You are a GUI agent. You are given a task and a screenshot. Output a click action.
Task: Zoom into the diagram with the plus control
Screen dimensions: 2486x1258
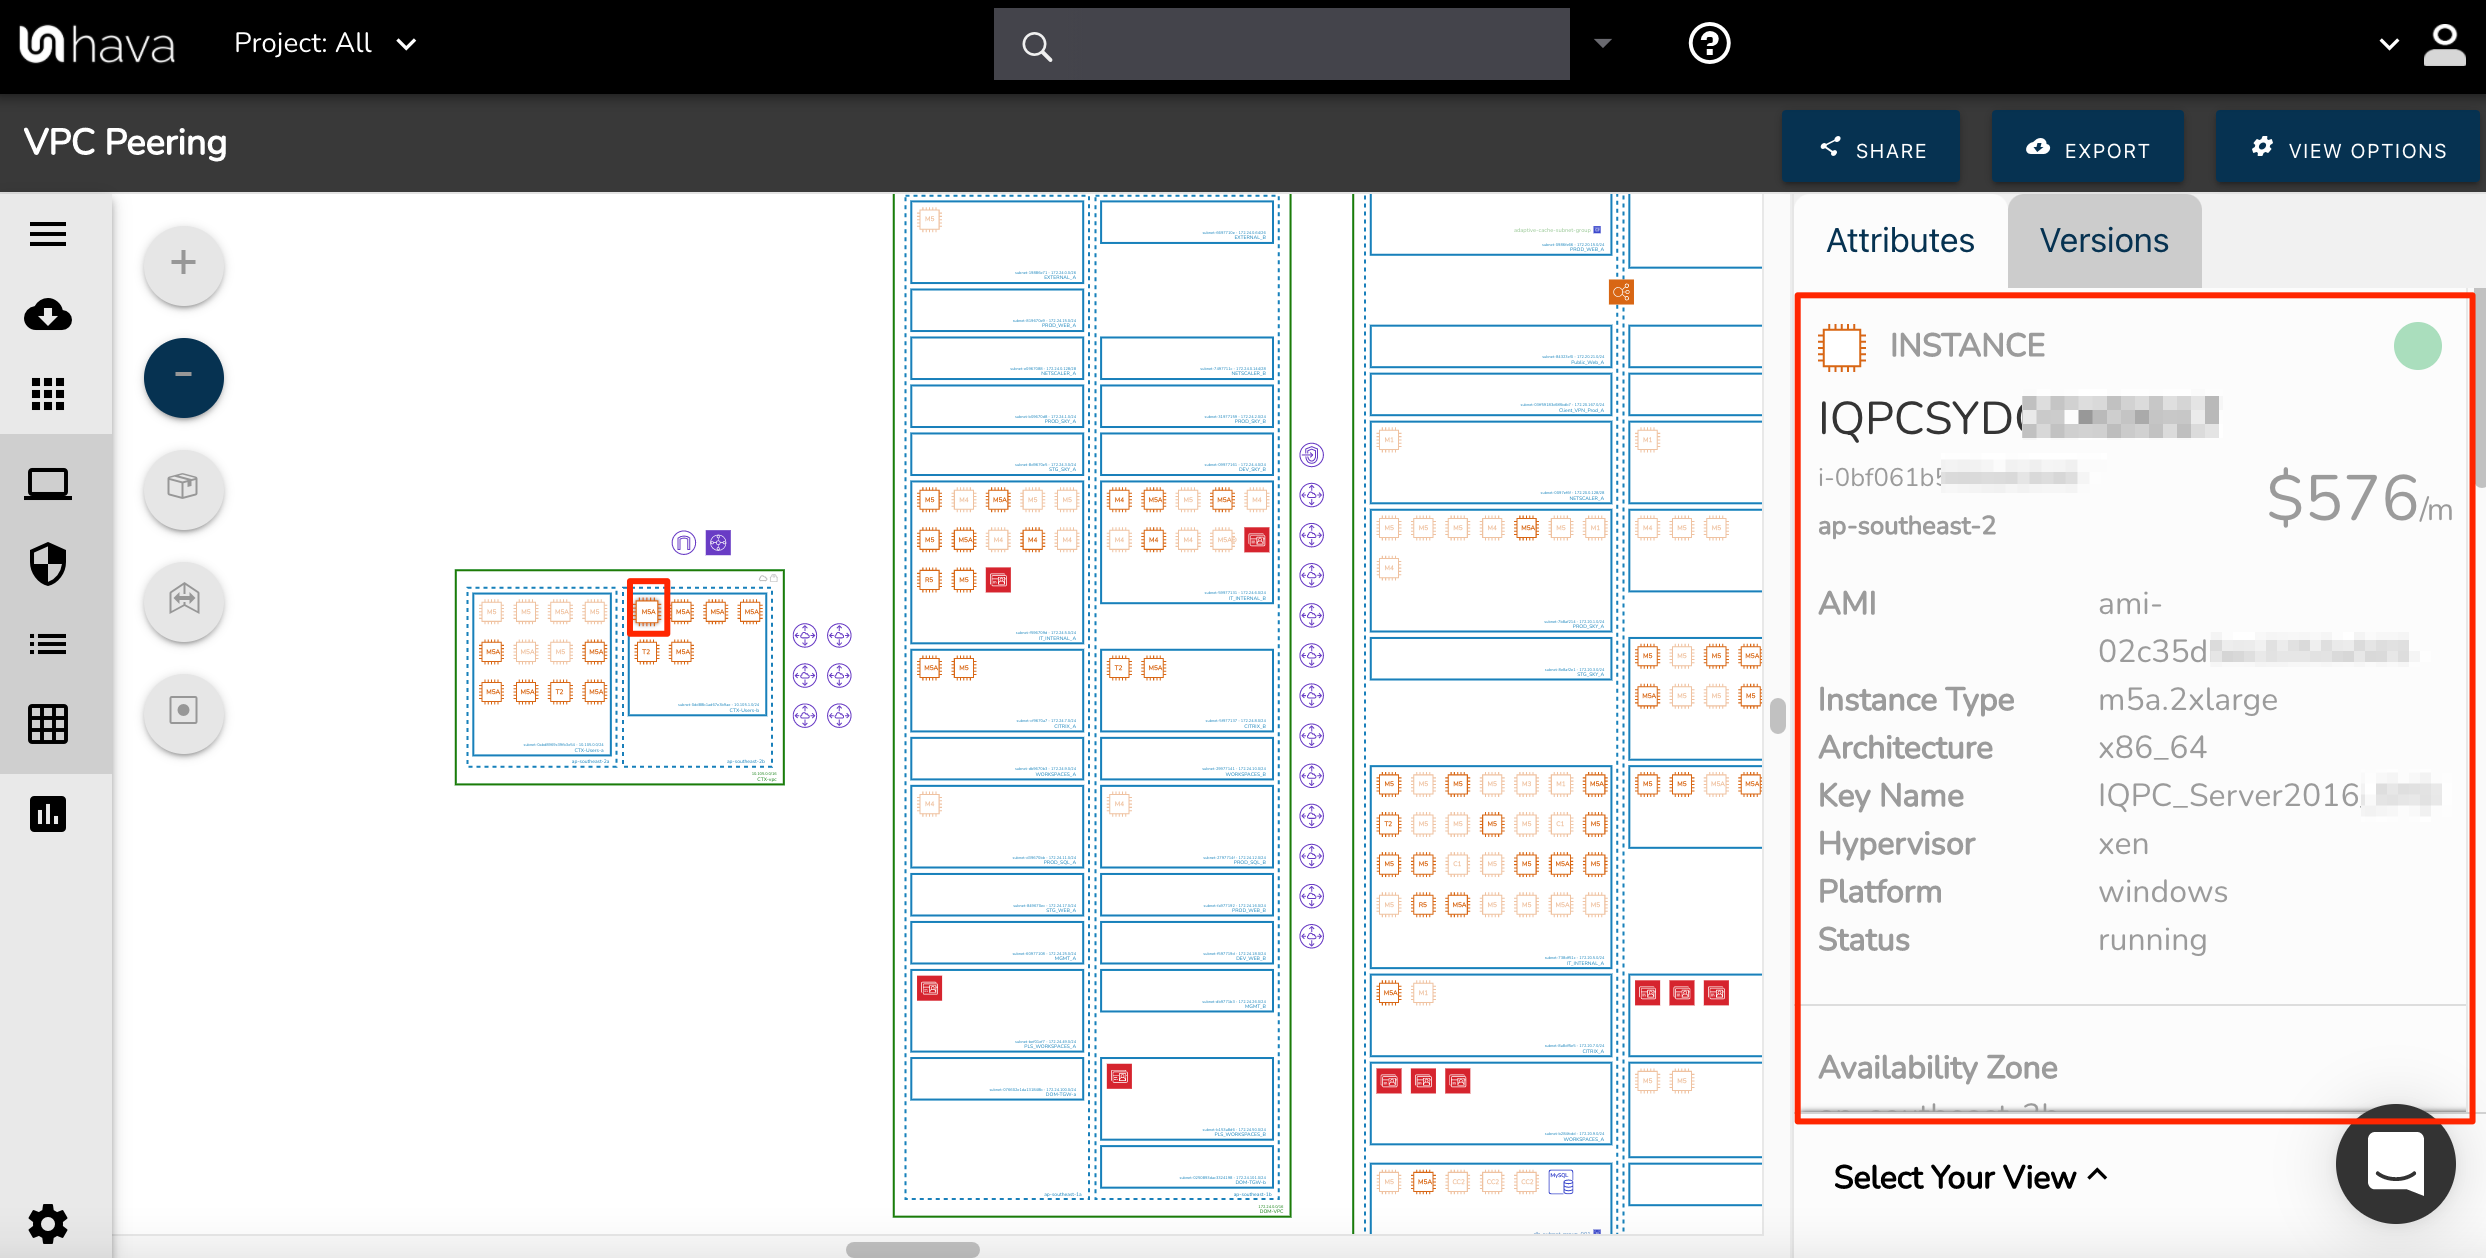183,263
